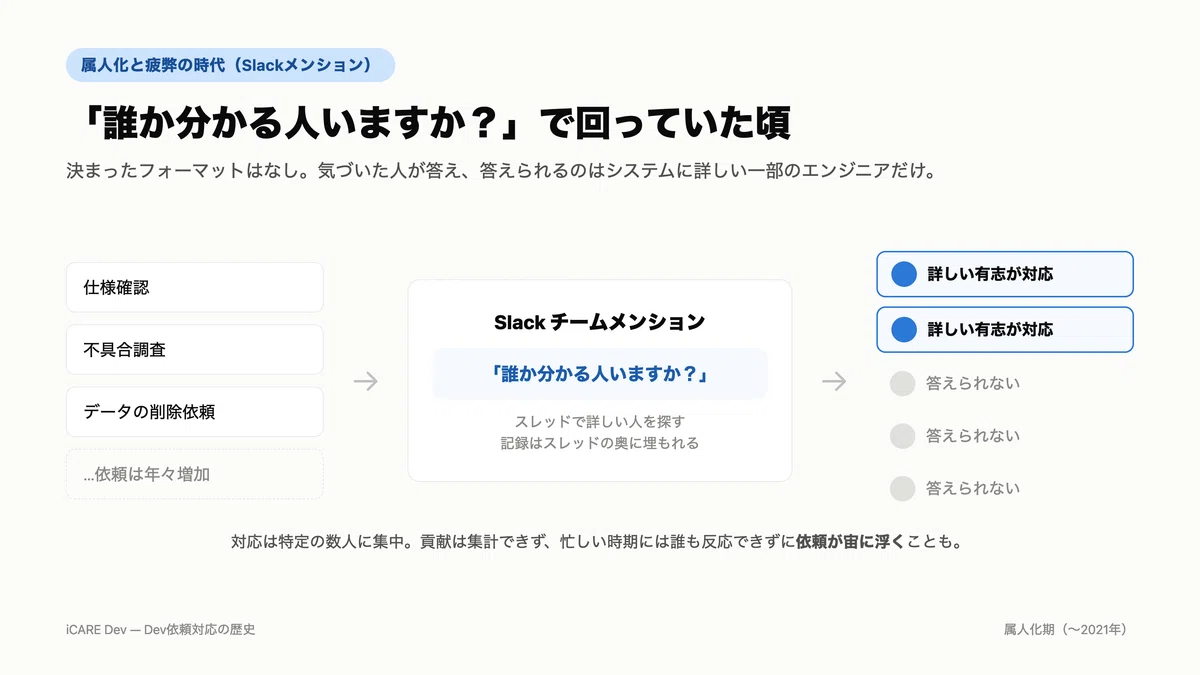Click the dashed 依頼は年々増加 card

(x=195, y=474)
